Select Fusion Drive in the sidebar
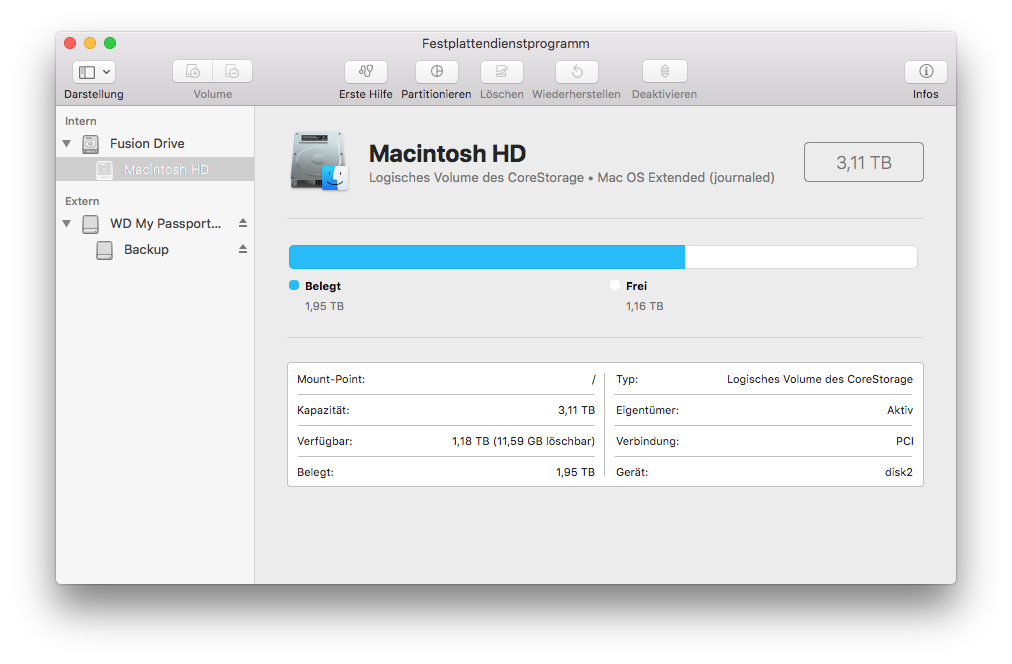This screenshot has height=664, width=1012. click(147, 144)
